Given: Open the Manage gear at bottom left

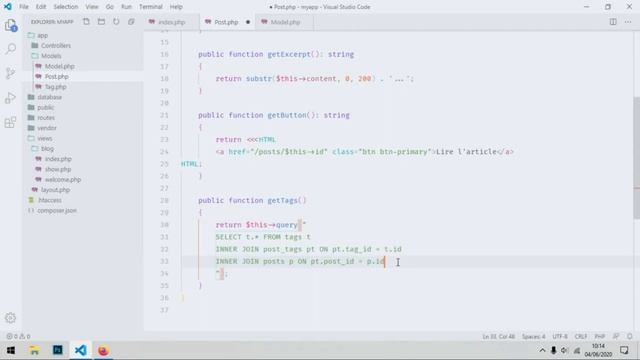Looking at the screenshot, I should point(11,318).
